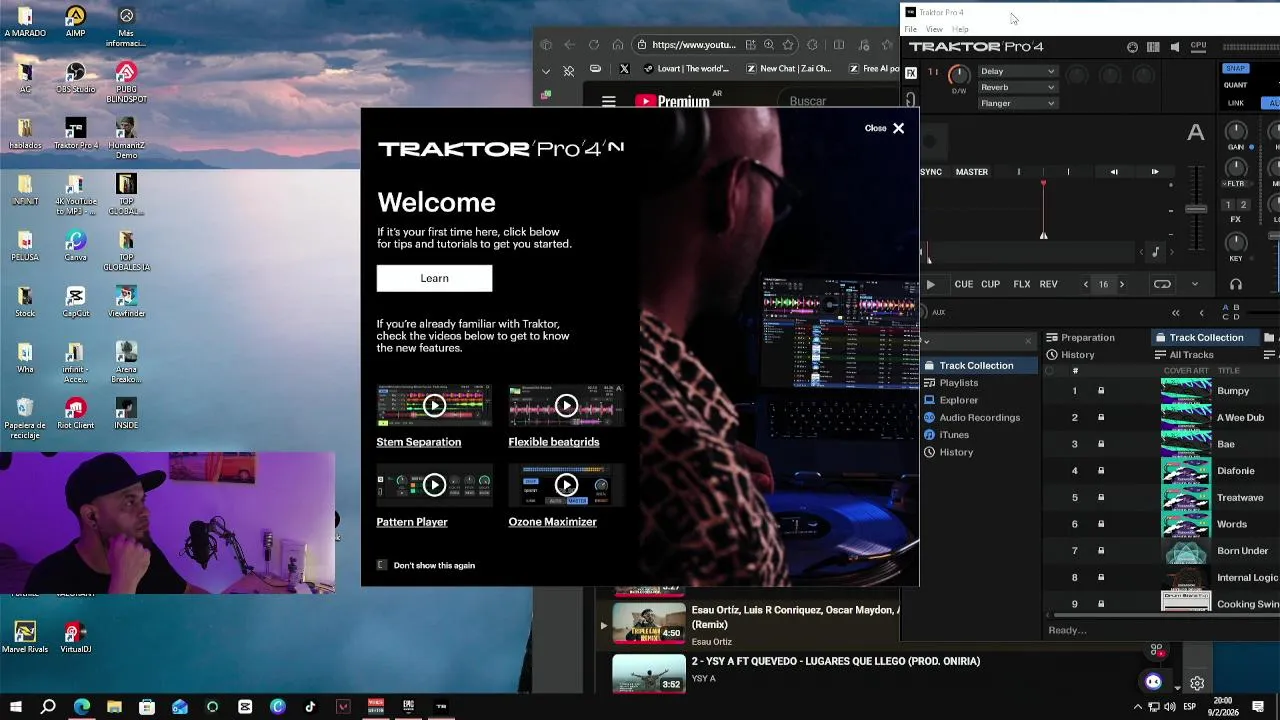Play the Stem Separation video
This screenshot has height=720, width=1280.
click(x=434, y=405)
